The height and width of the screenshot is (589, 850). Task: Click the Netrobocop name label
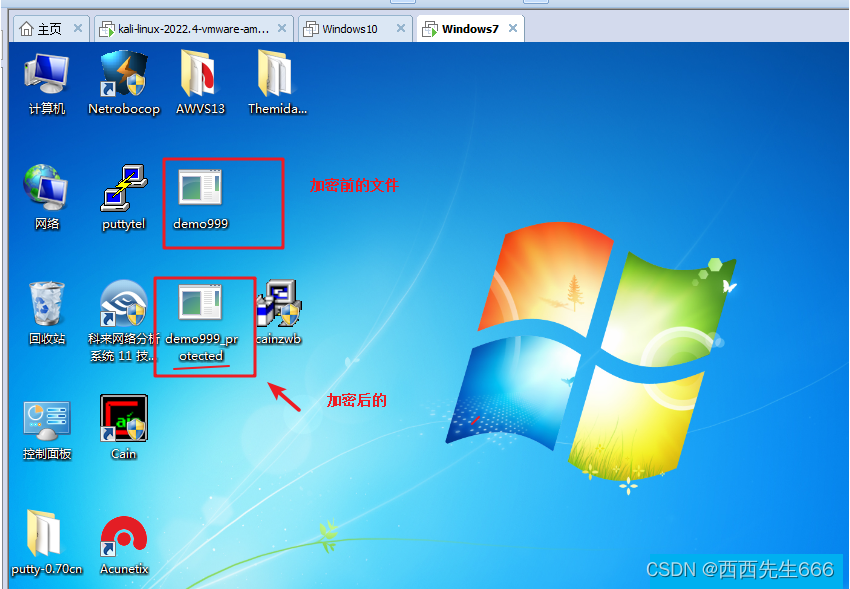124,109
